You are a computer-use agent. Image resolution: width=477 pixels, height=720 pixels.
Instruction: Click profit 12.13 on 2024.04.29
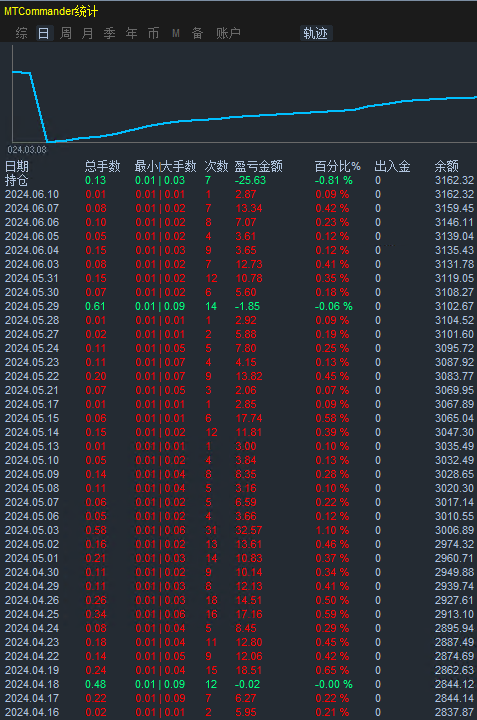(249, 586)
